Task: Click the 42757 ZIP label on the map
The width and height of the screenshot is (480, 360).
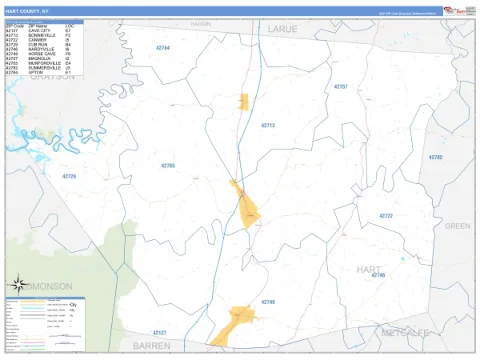Action: [x=341, y=87]
